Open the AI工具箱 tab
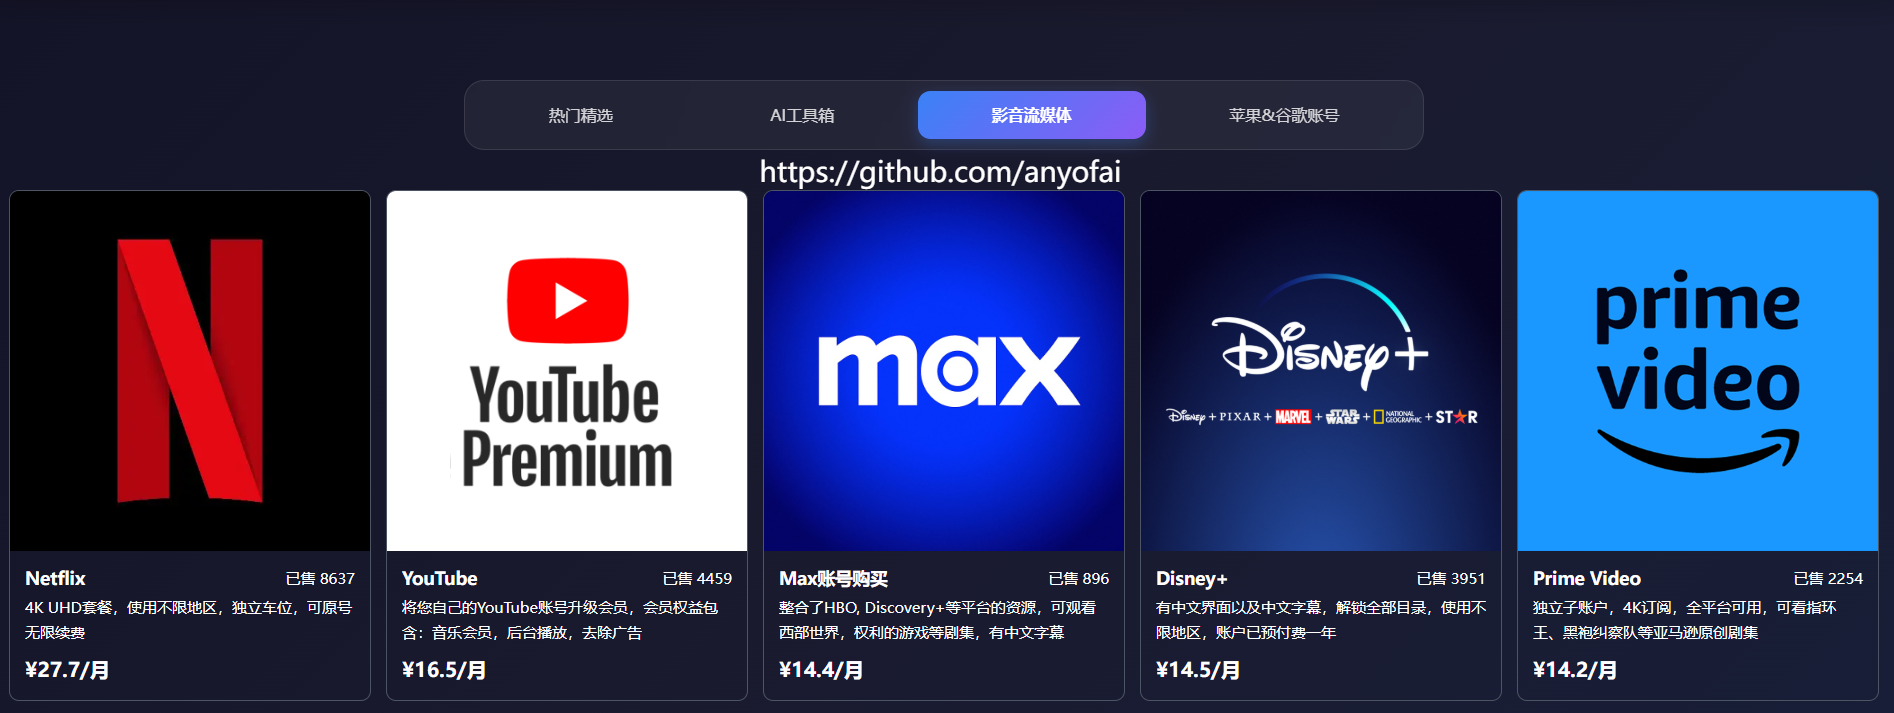Image resolution: width=1894 pixels, height=713 pixels. click(x=802, y=116)
